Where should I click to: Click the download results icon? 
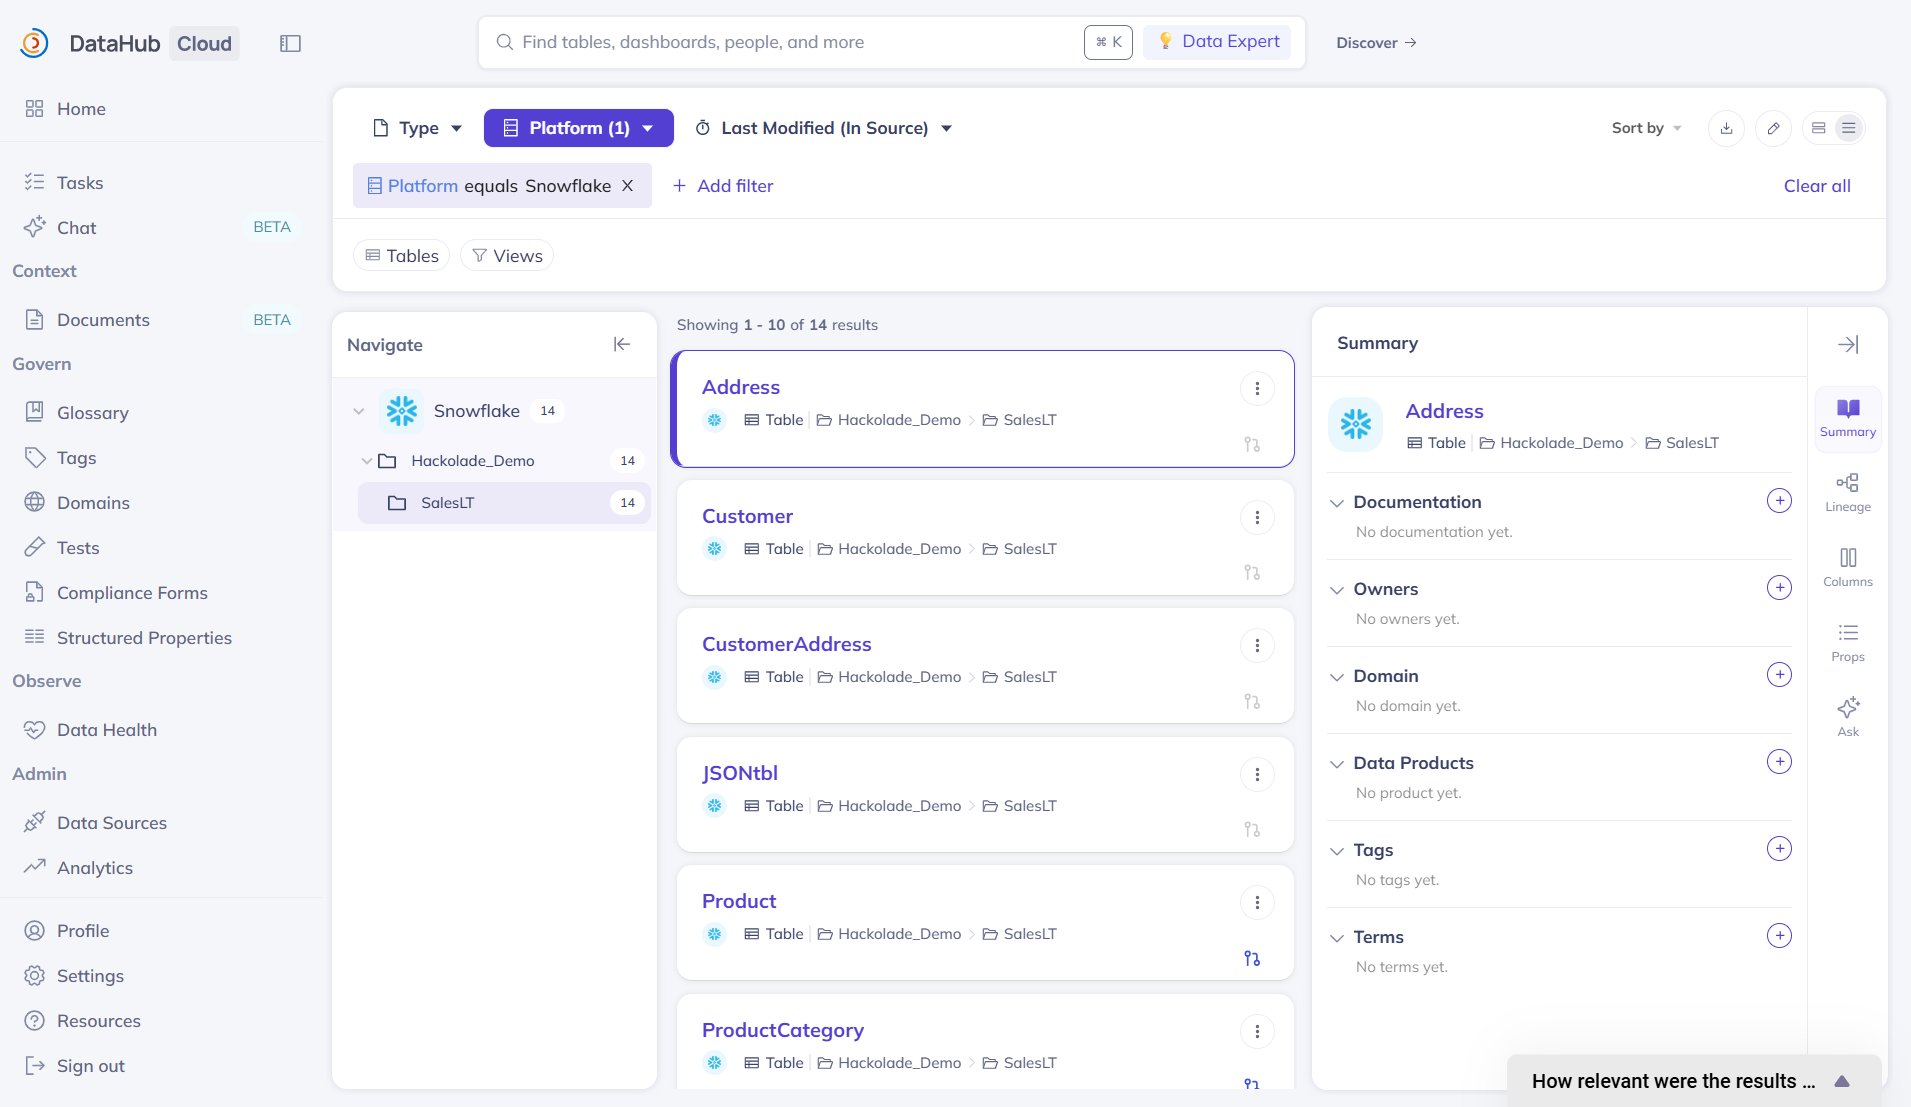[x=1726, y=128]
